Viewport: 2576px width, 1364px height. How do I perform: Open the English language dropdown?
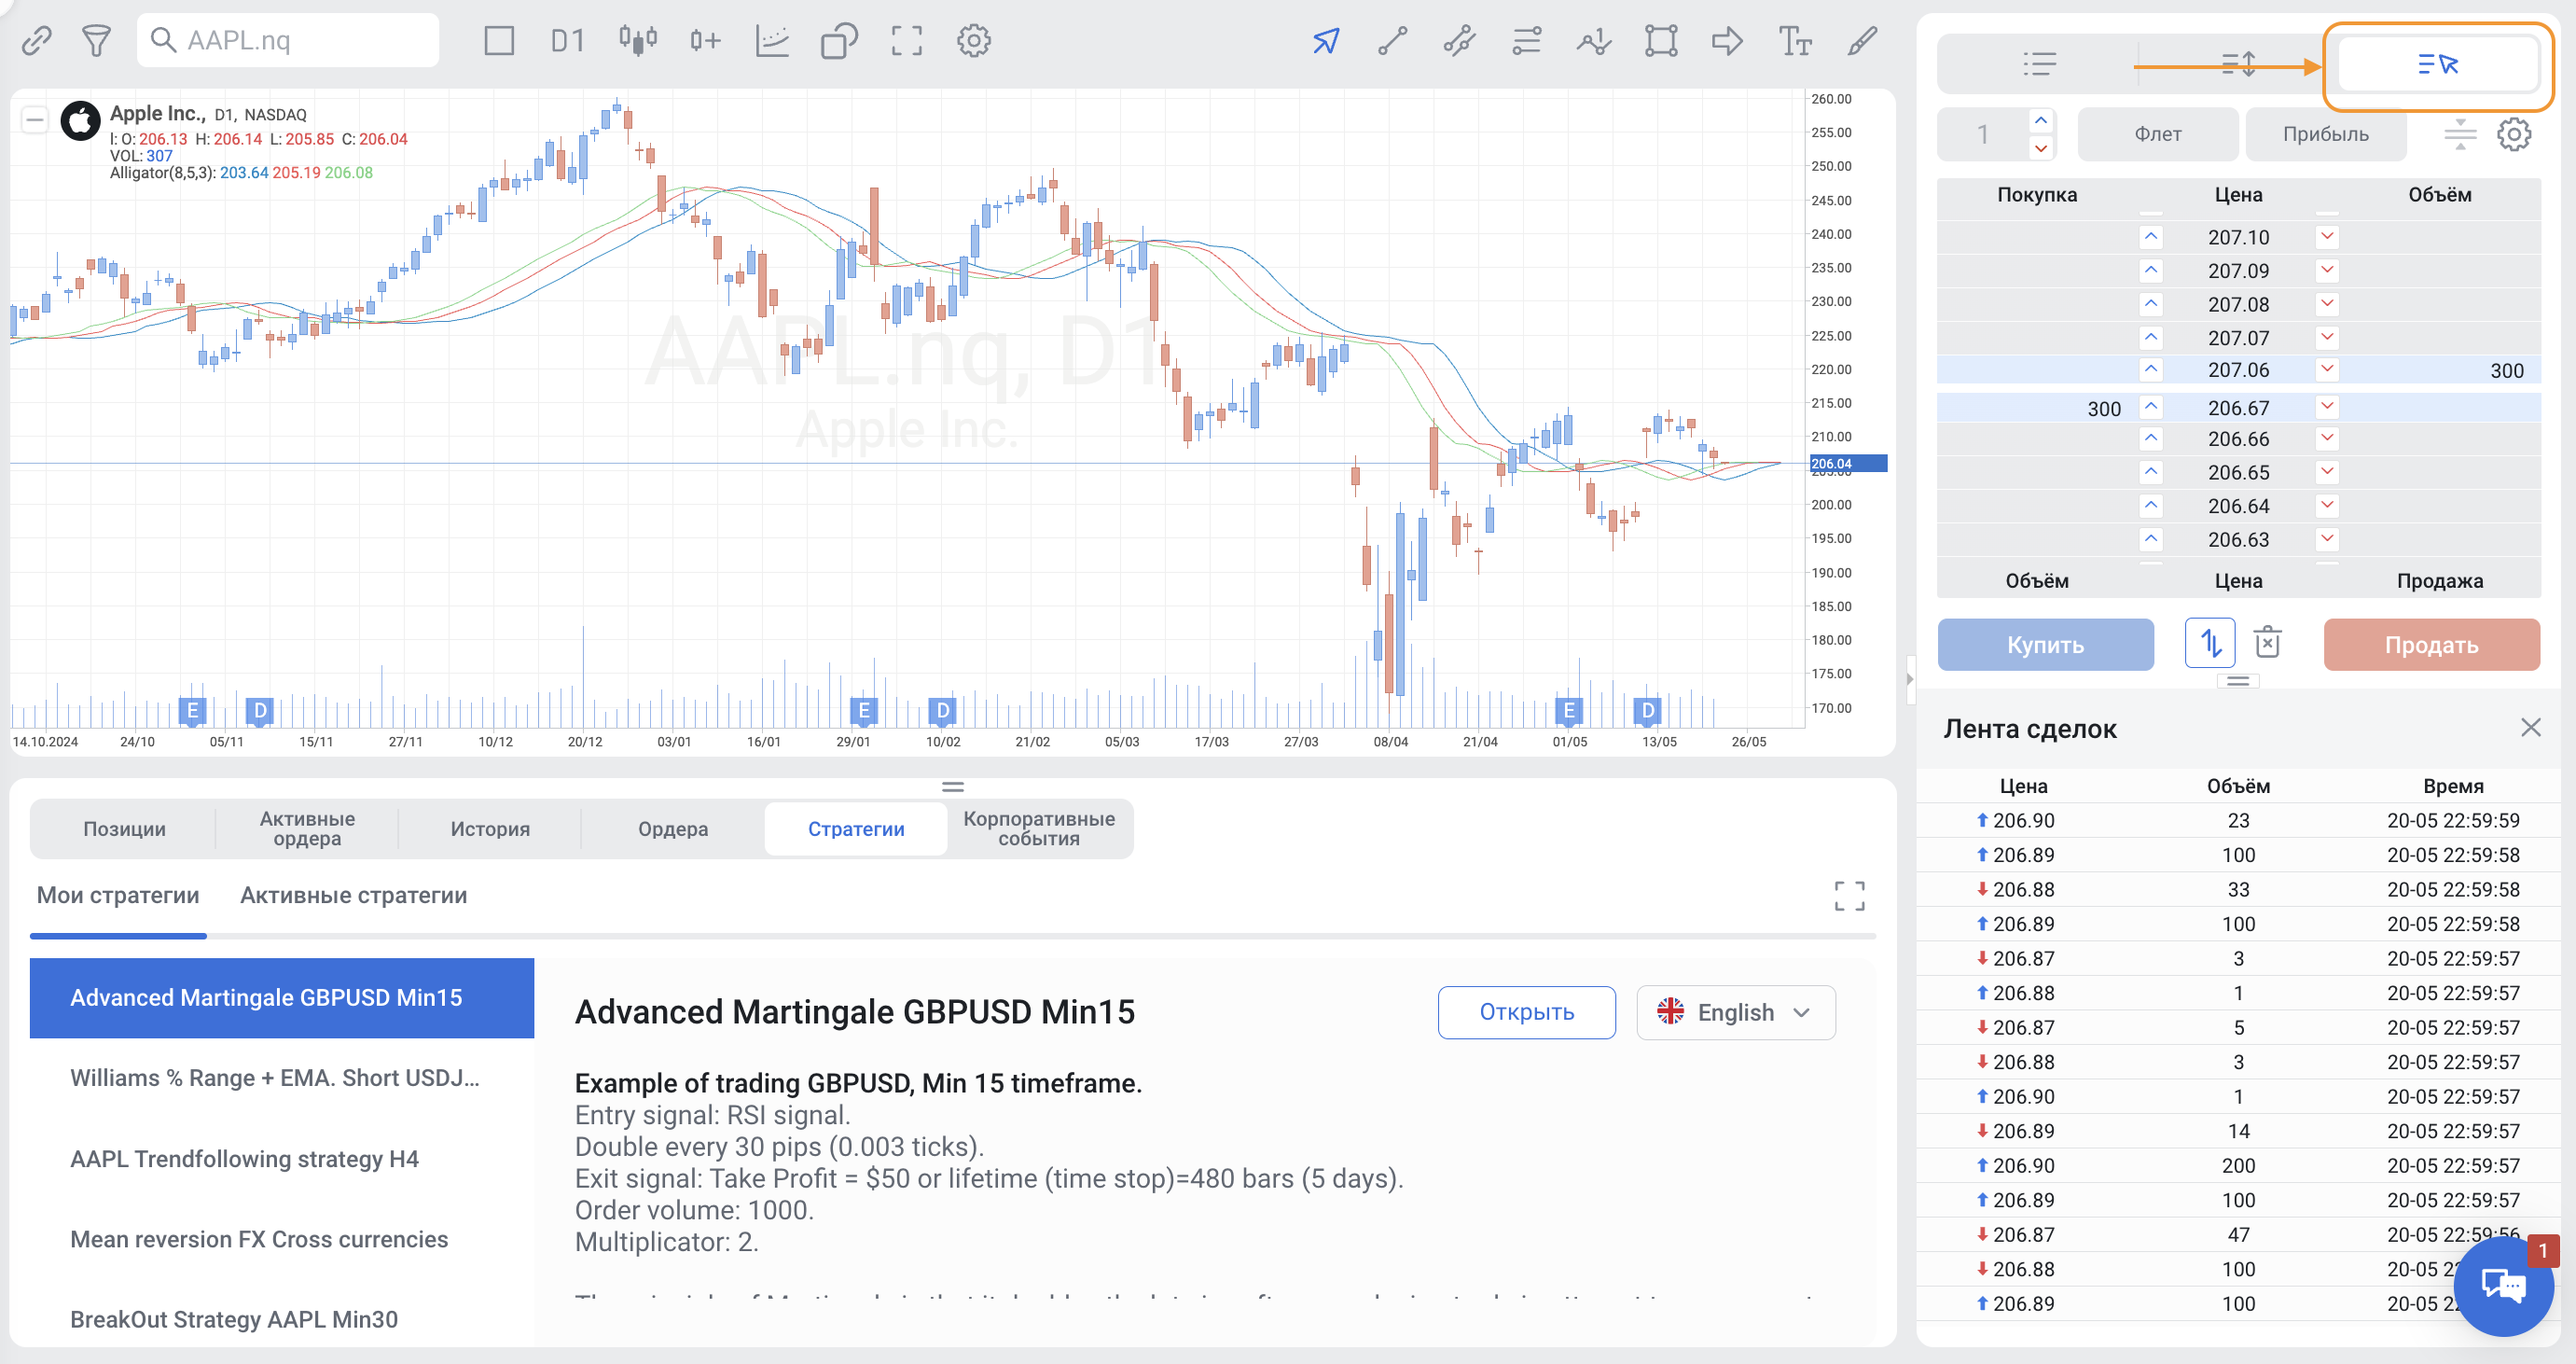point(1735,1012)
